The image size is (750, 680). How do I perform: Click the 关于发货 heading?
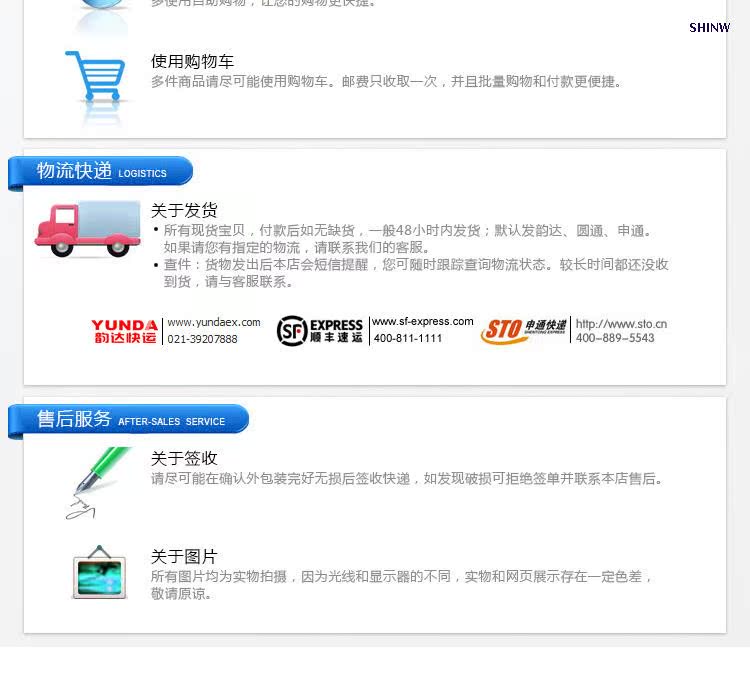point(184,210)
